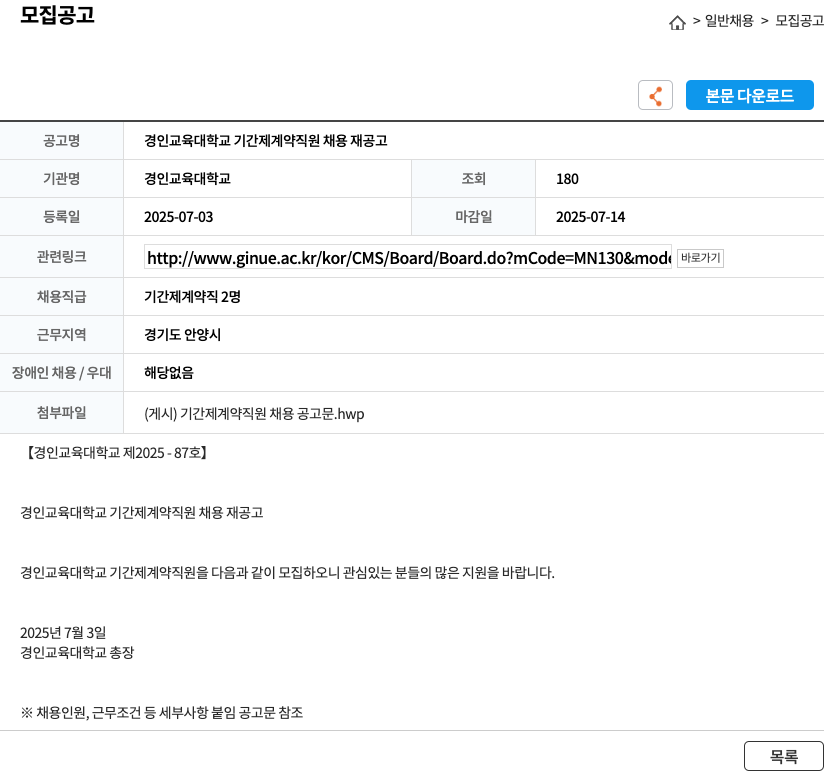
Task: Click 기관명 value 경인교육대학교
Action: pos(187,179)
